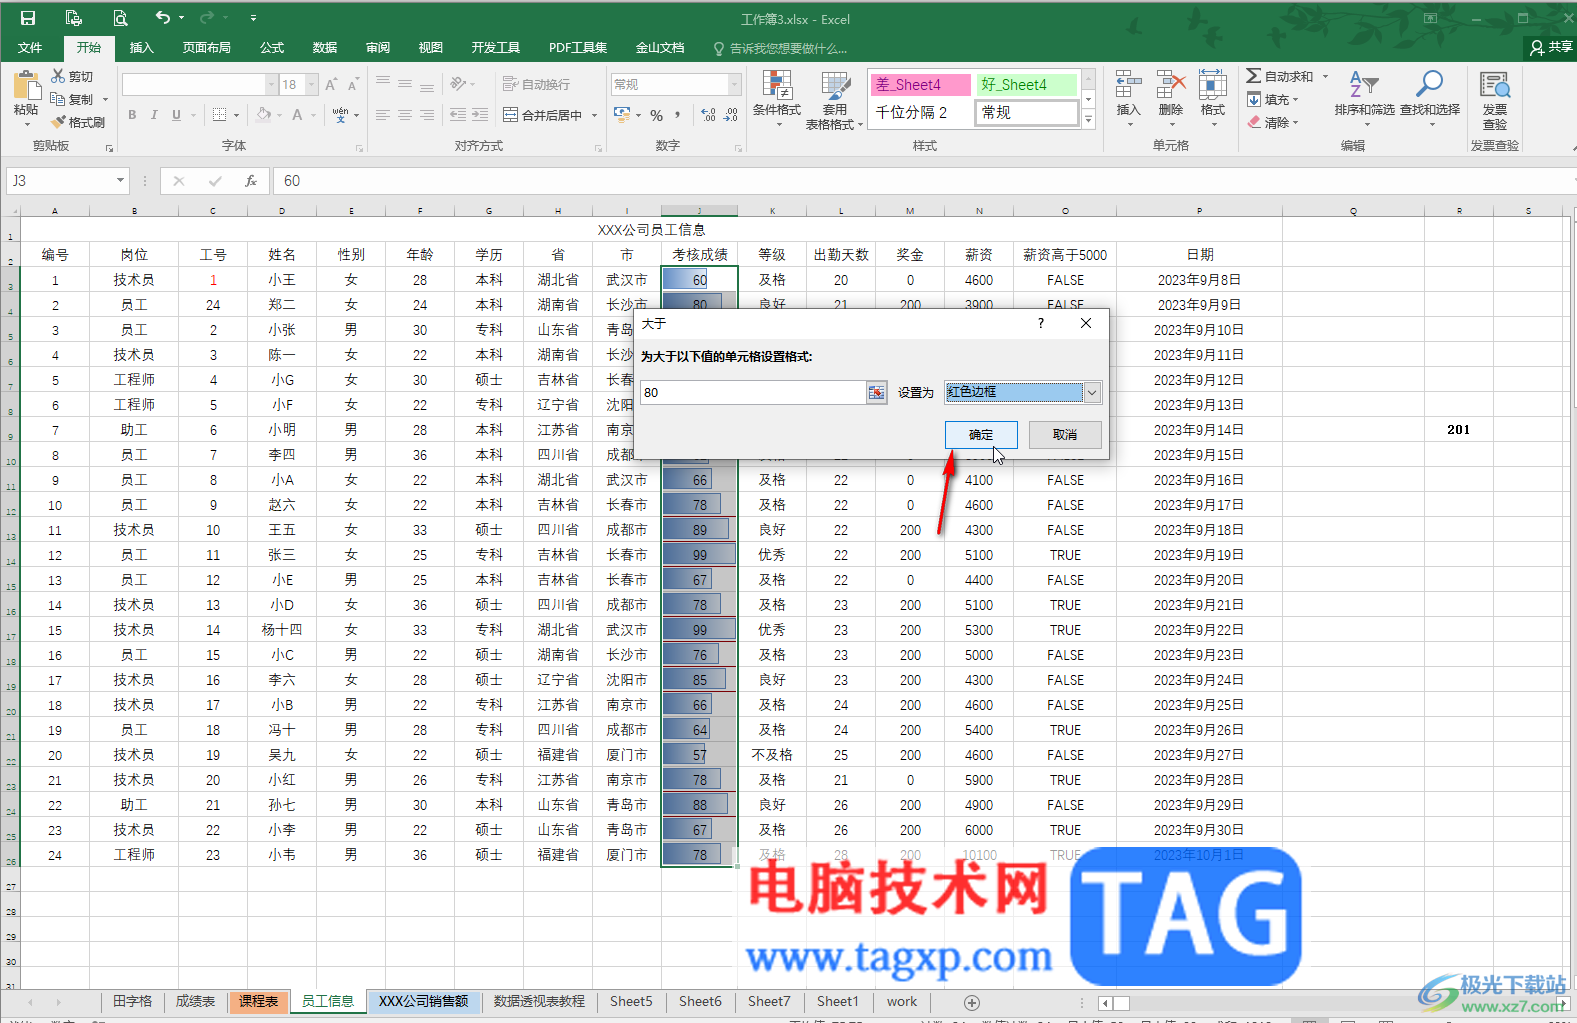1577x1023 pixels.
Task: Open the 文件 tab
Action: (30, 48)
